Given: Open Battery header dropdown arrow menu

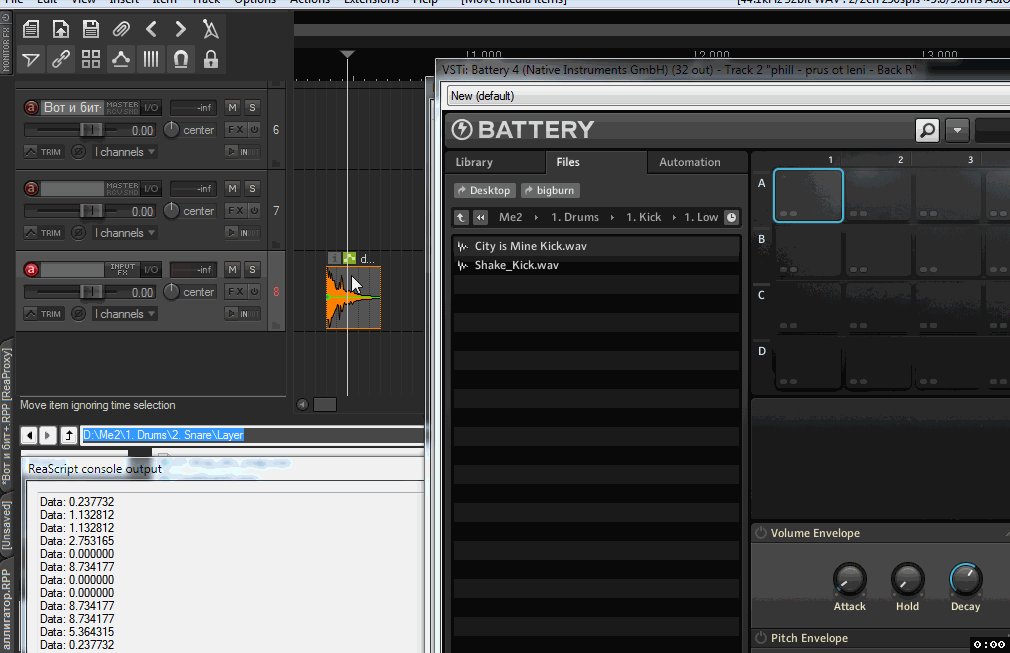Looking at the screenshot, I should [957, 130].
